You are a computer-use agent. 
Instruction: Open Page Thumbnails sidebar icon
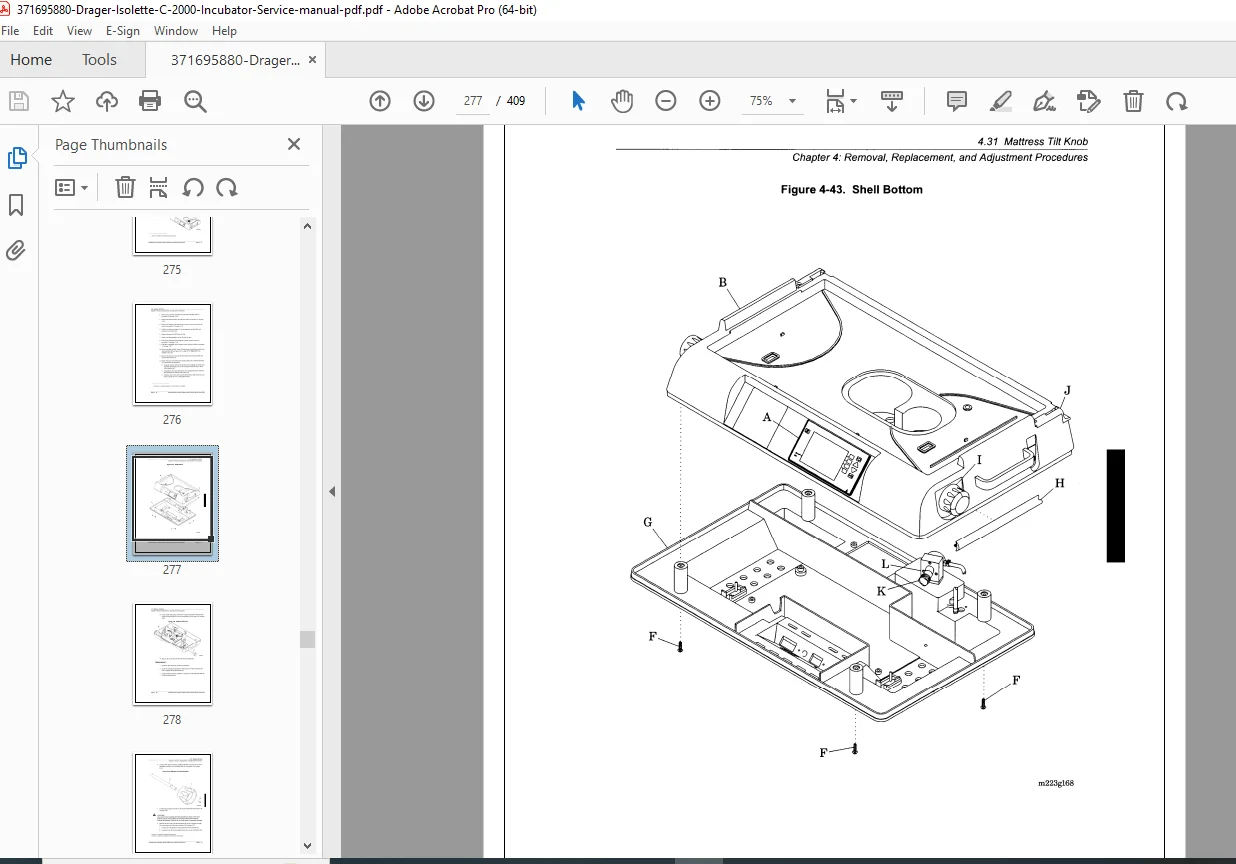click(x=17, y=157)
